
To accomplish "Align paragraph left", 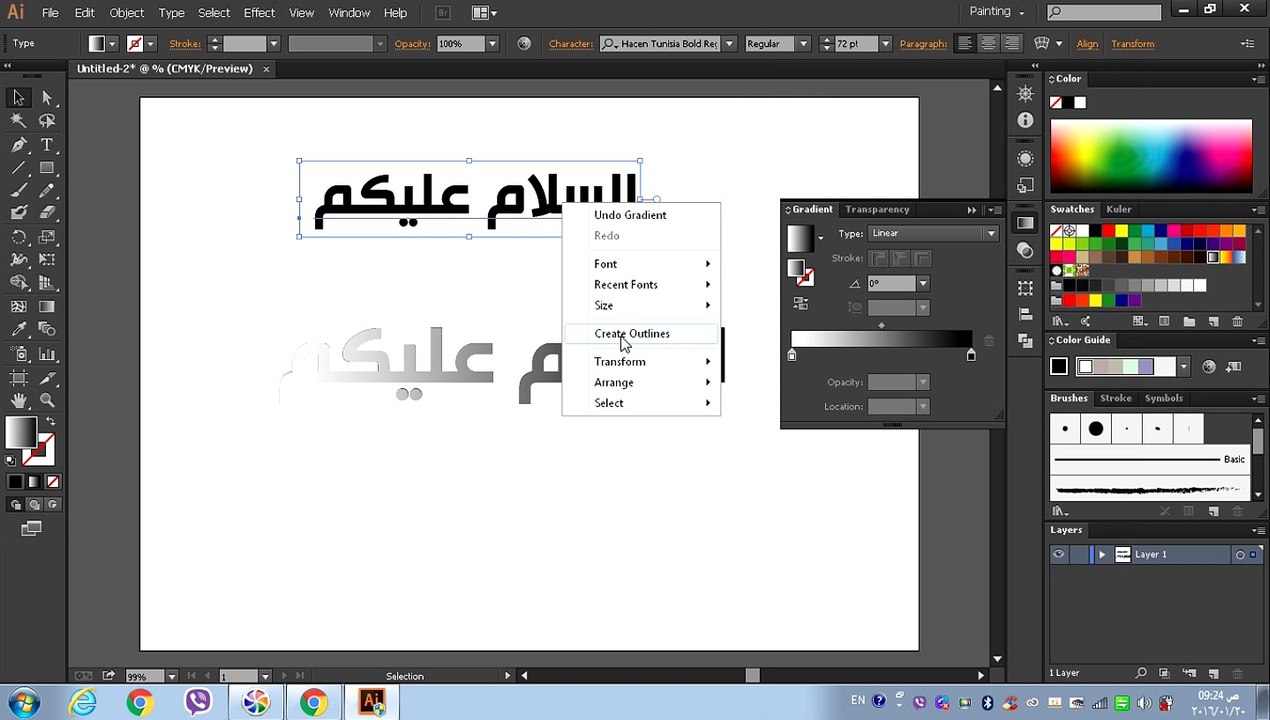I will [965, 44].
